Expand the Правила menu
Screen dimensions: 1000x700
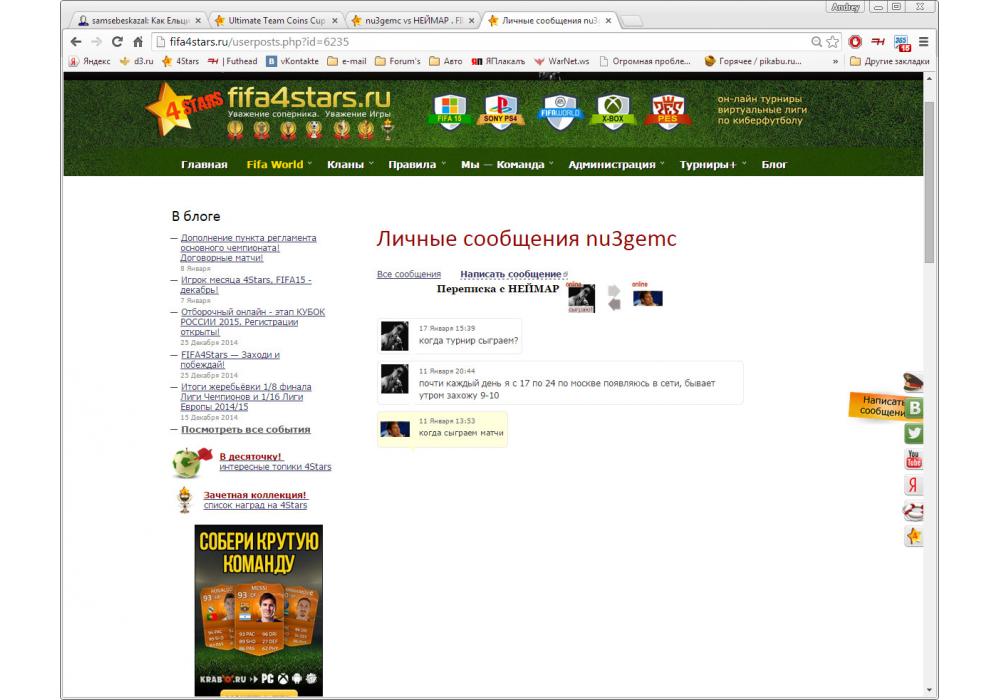point(417,164)
